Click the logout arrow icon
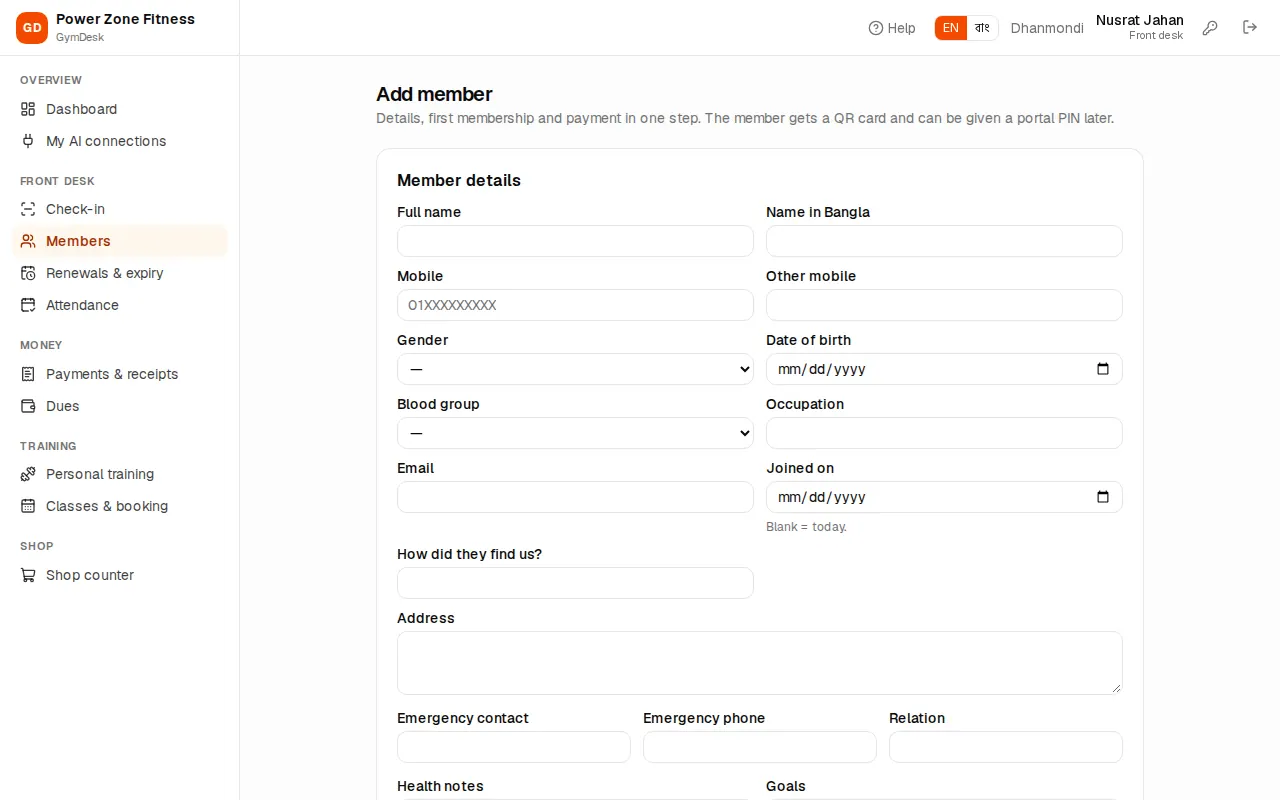This screenshot has width=1280, height=800. [x=1250, y=28]
